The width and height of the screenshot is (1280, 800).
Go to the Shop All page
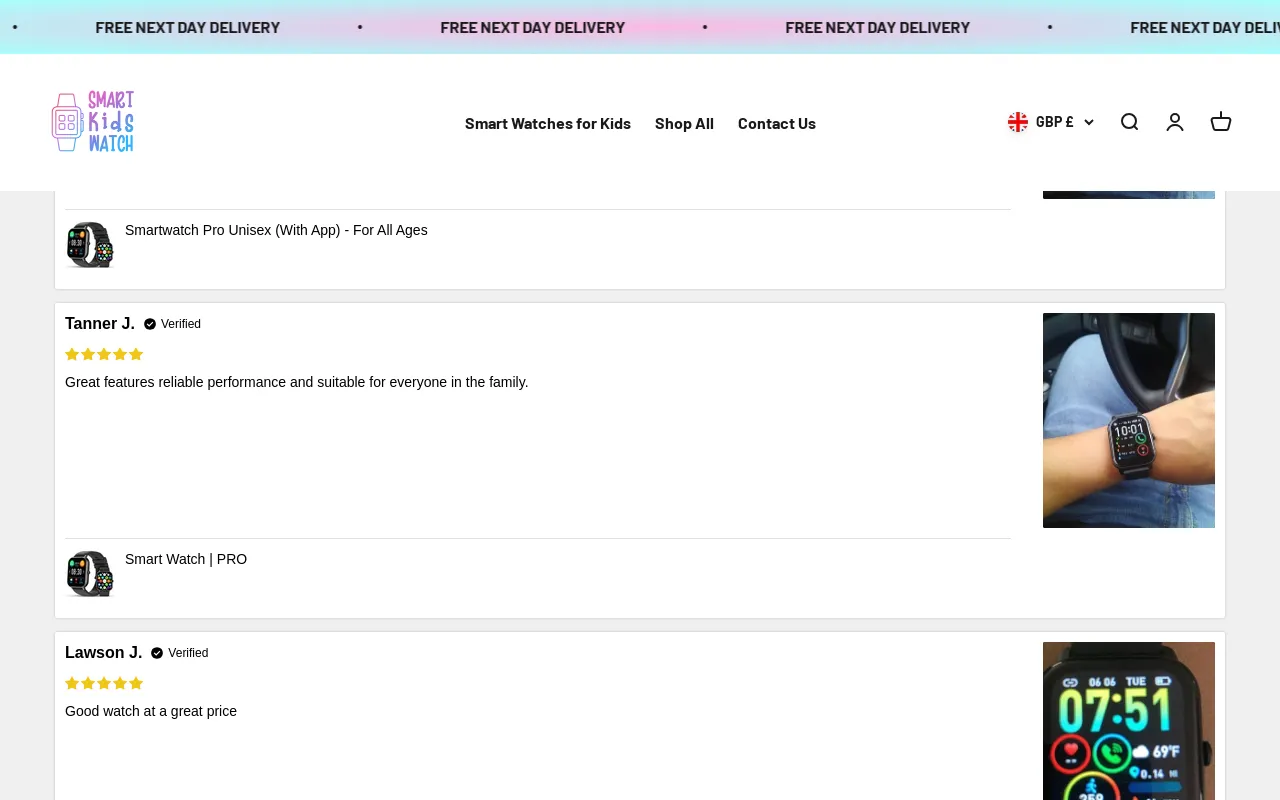684,123
